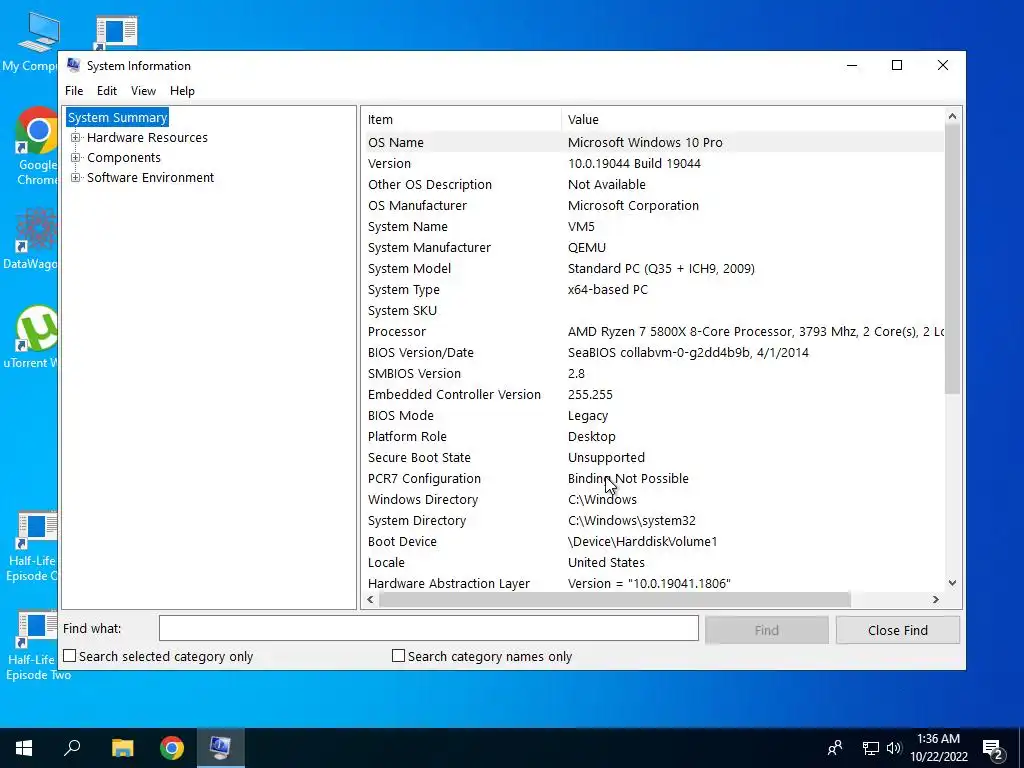Select the PCR7 Configuration row

[x=653, y=478]
